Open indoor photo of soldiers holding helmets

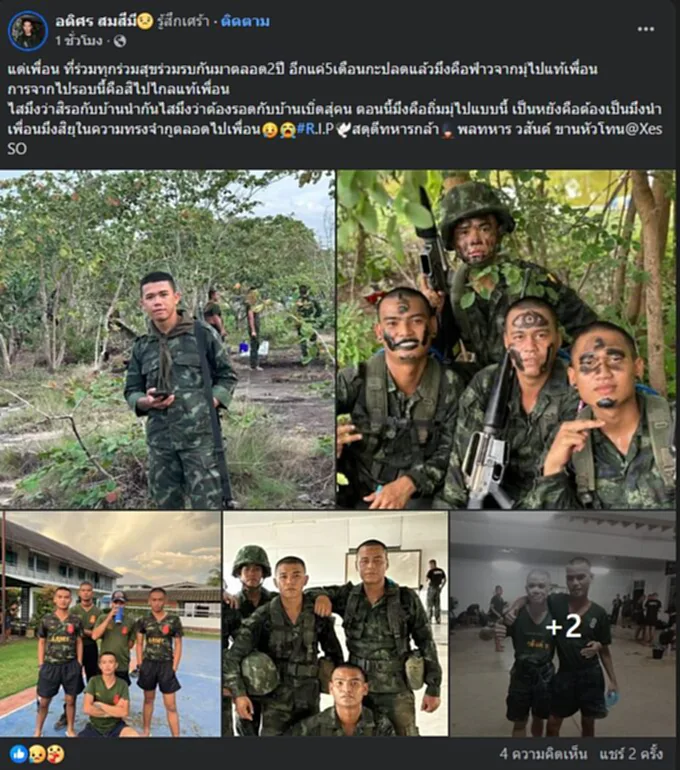pyautogui.click(x=335, y=624)
